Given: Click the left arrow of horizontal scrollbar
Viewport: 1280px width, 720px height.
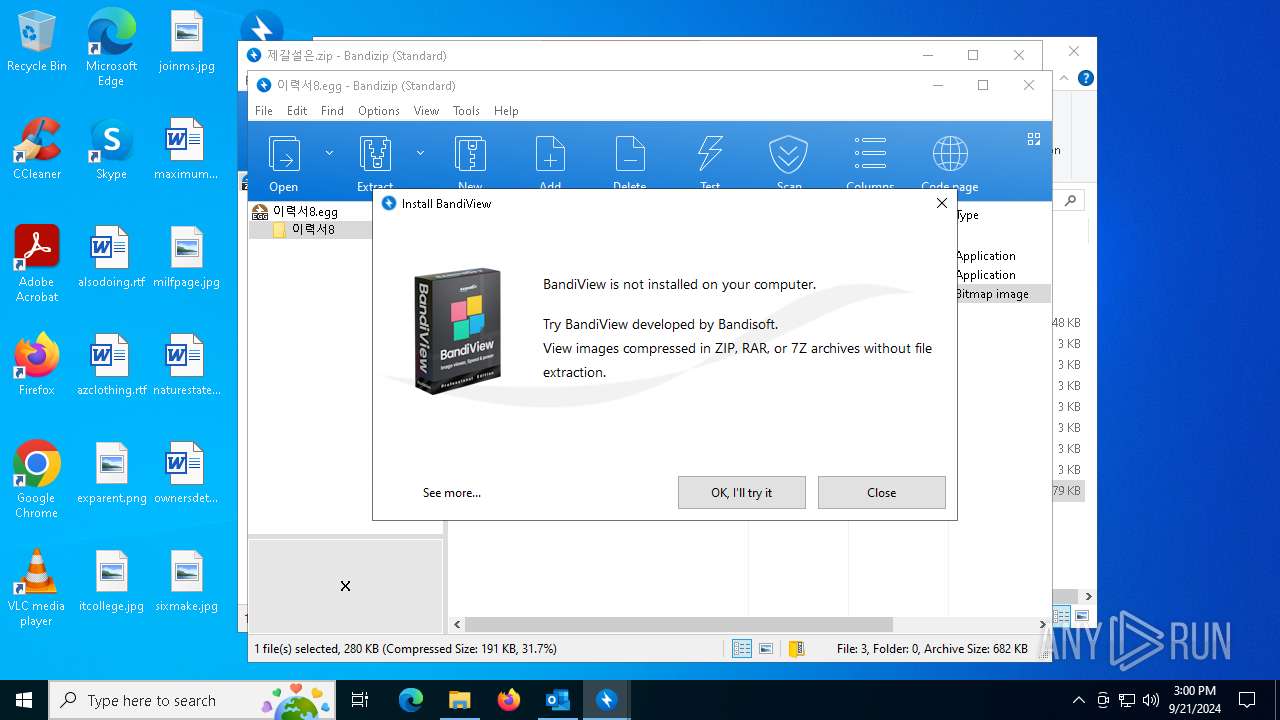Looking at the screenshot, I should [x=457, y=624].
